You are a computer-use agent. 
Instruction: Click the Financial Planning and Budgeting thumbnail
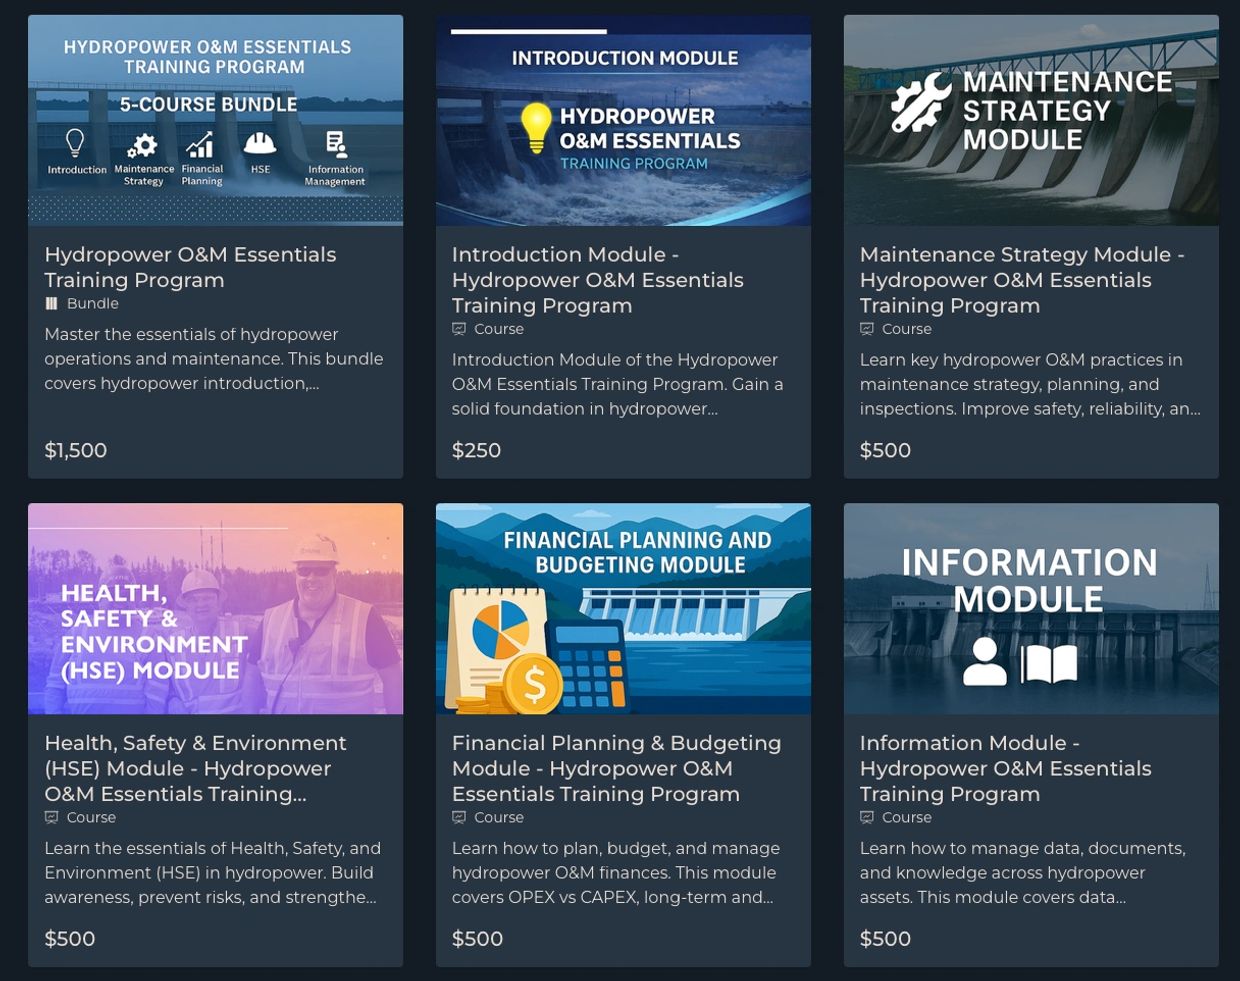(x=623, y=608)
